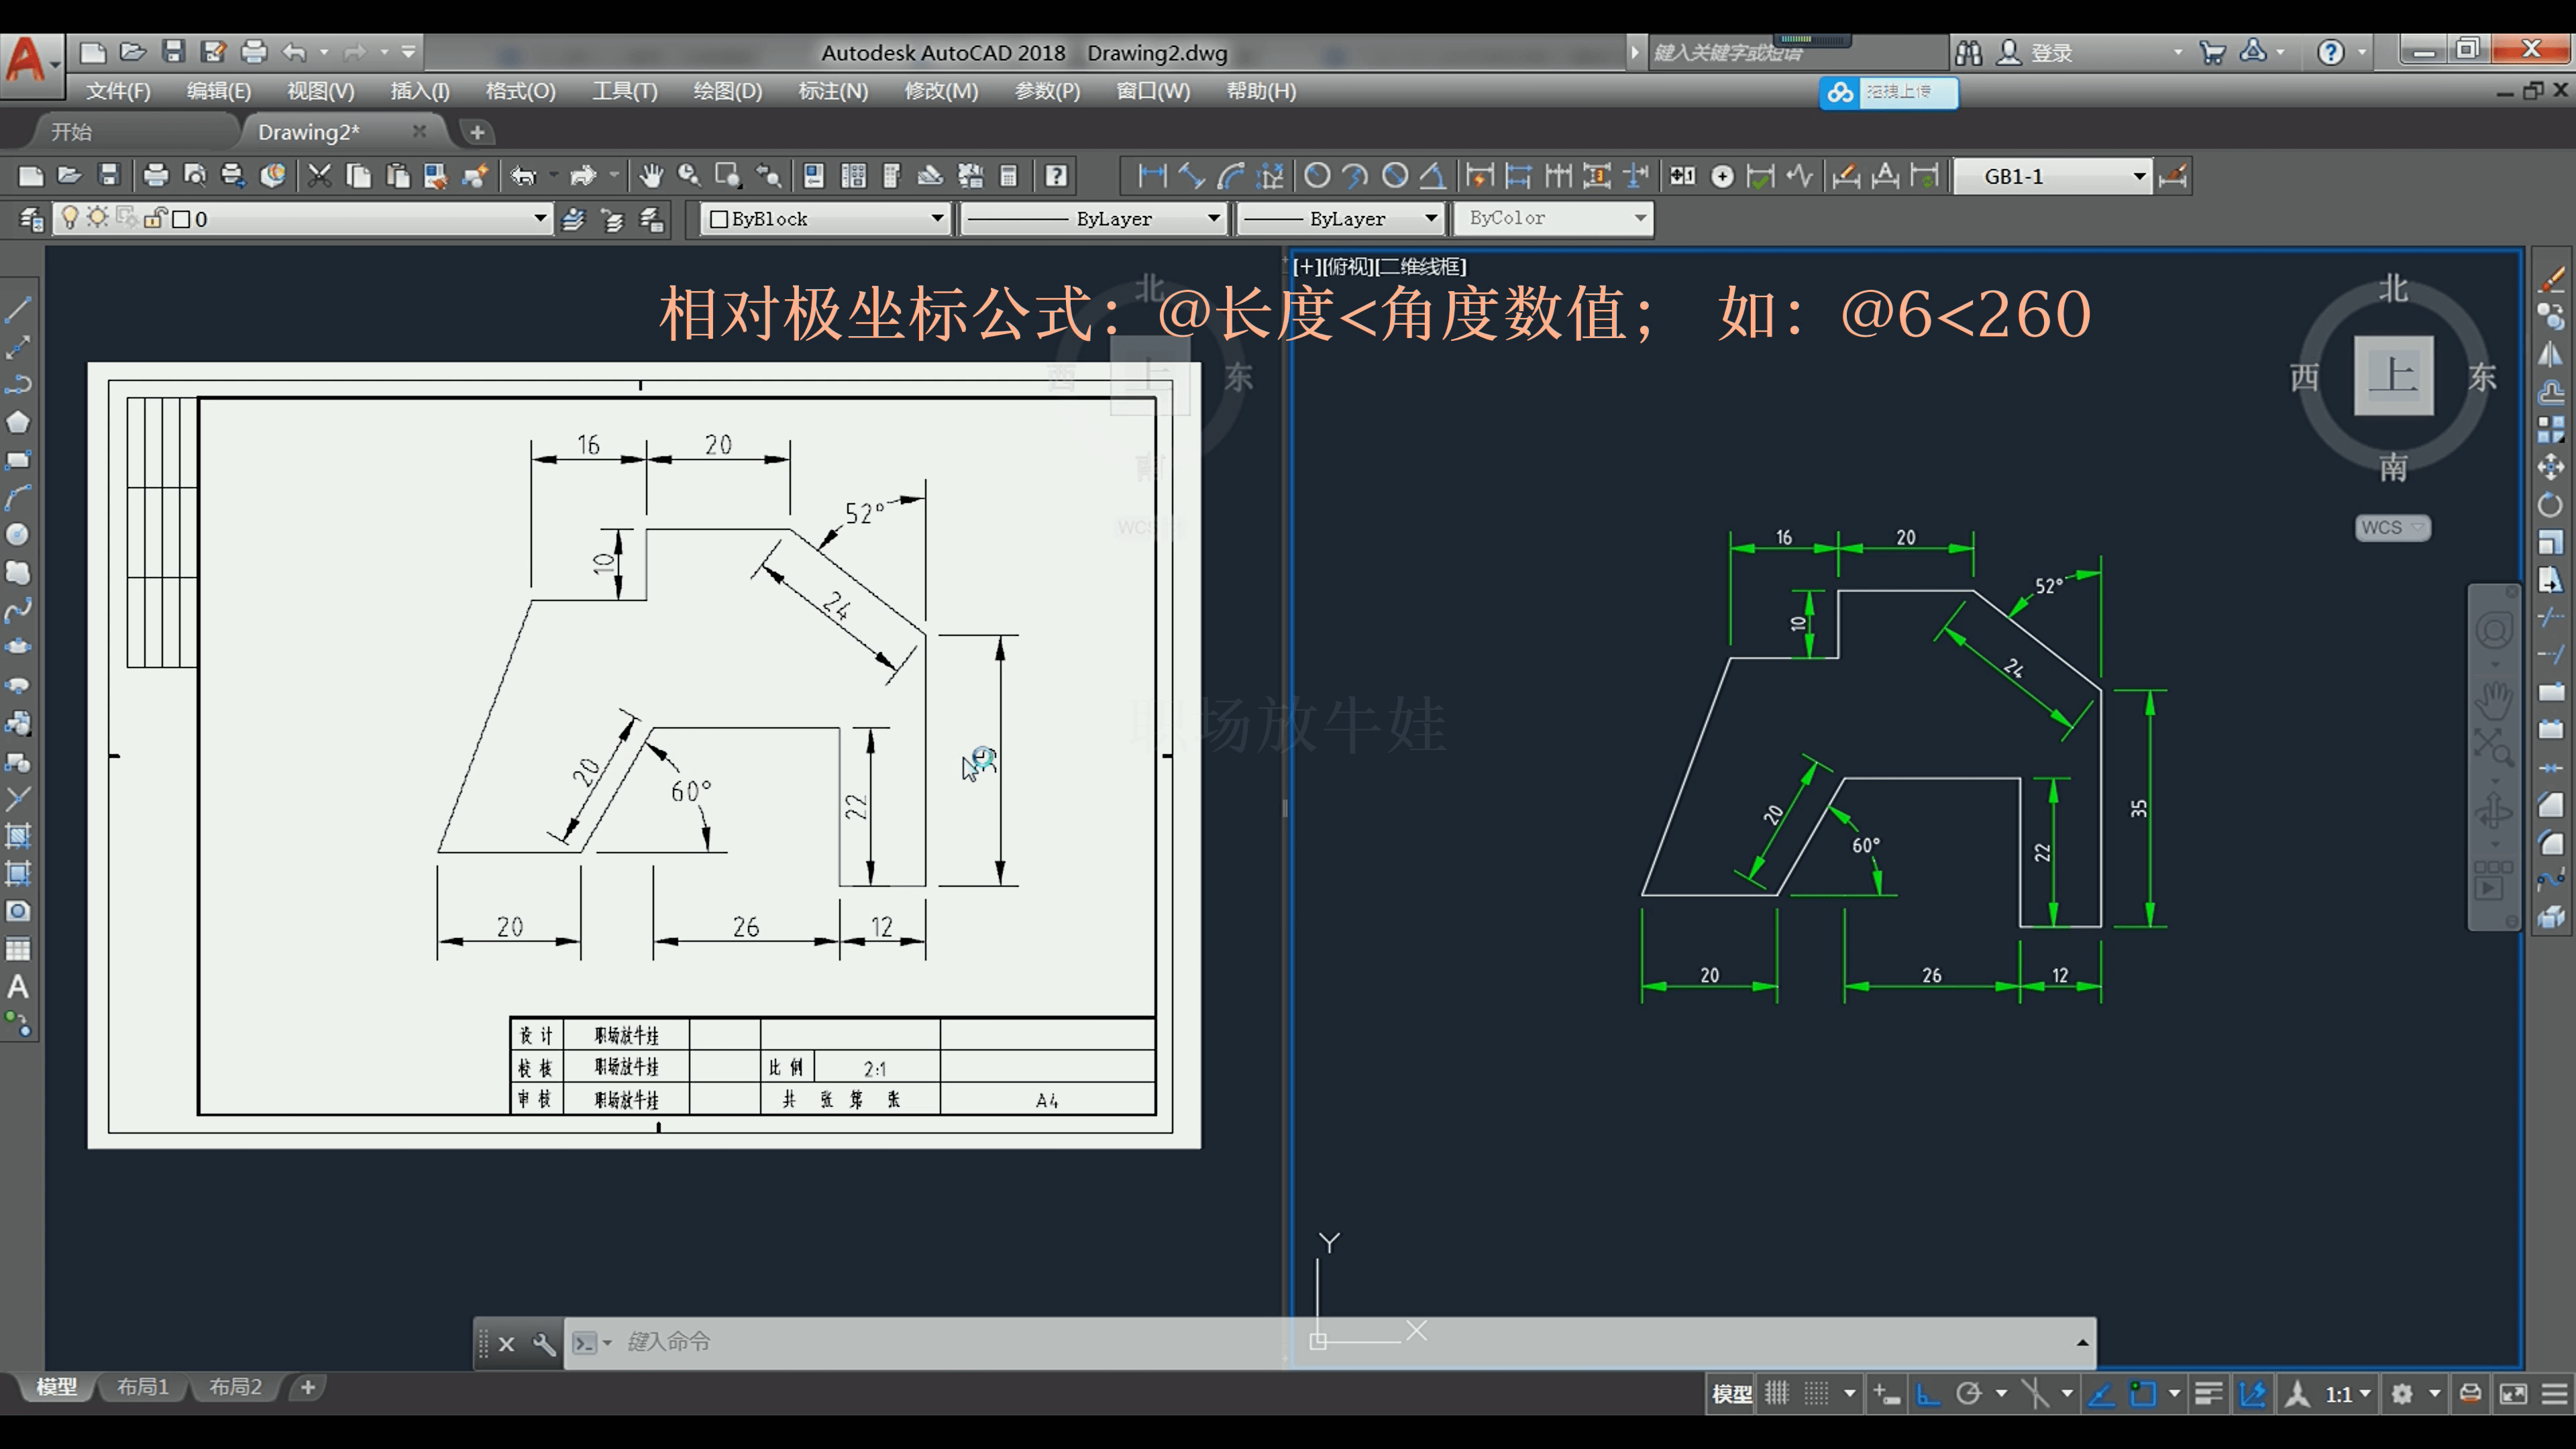2576x1449 pixels.
Task: Open the Pan tool in top toolbar
Action: (x=651, y=175)
